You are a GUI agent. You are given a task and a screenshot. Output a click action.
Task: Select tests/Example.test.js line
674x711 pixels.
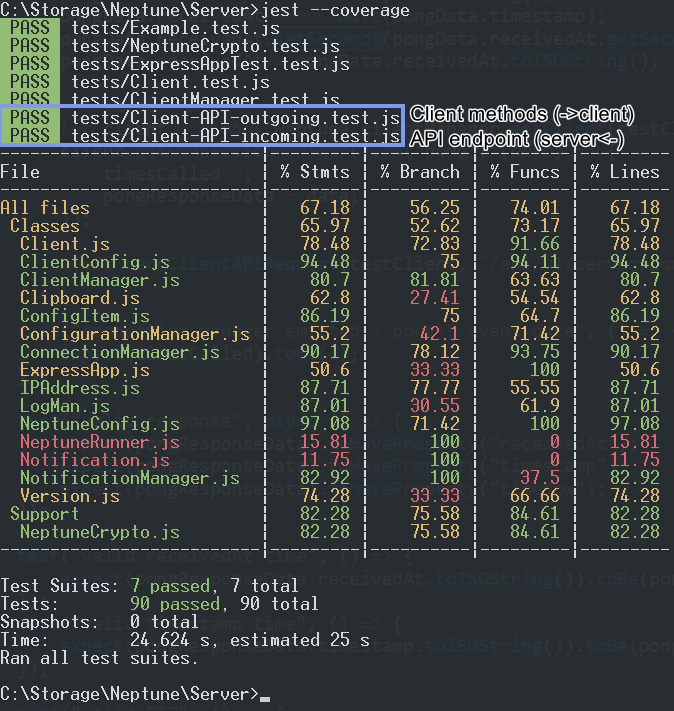(x=175, y=28)
